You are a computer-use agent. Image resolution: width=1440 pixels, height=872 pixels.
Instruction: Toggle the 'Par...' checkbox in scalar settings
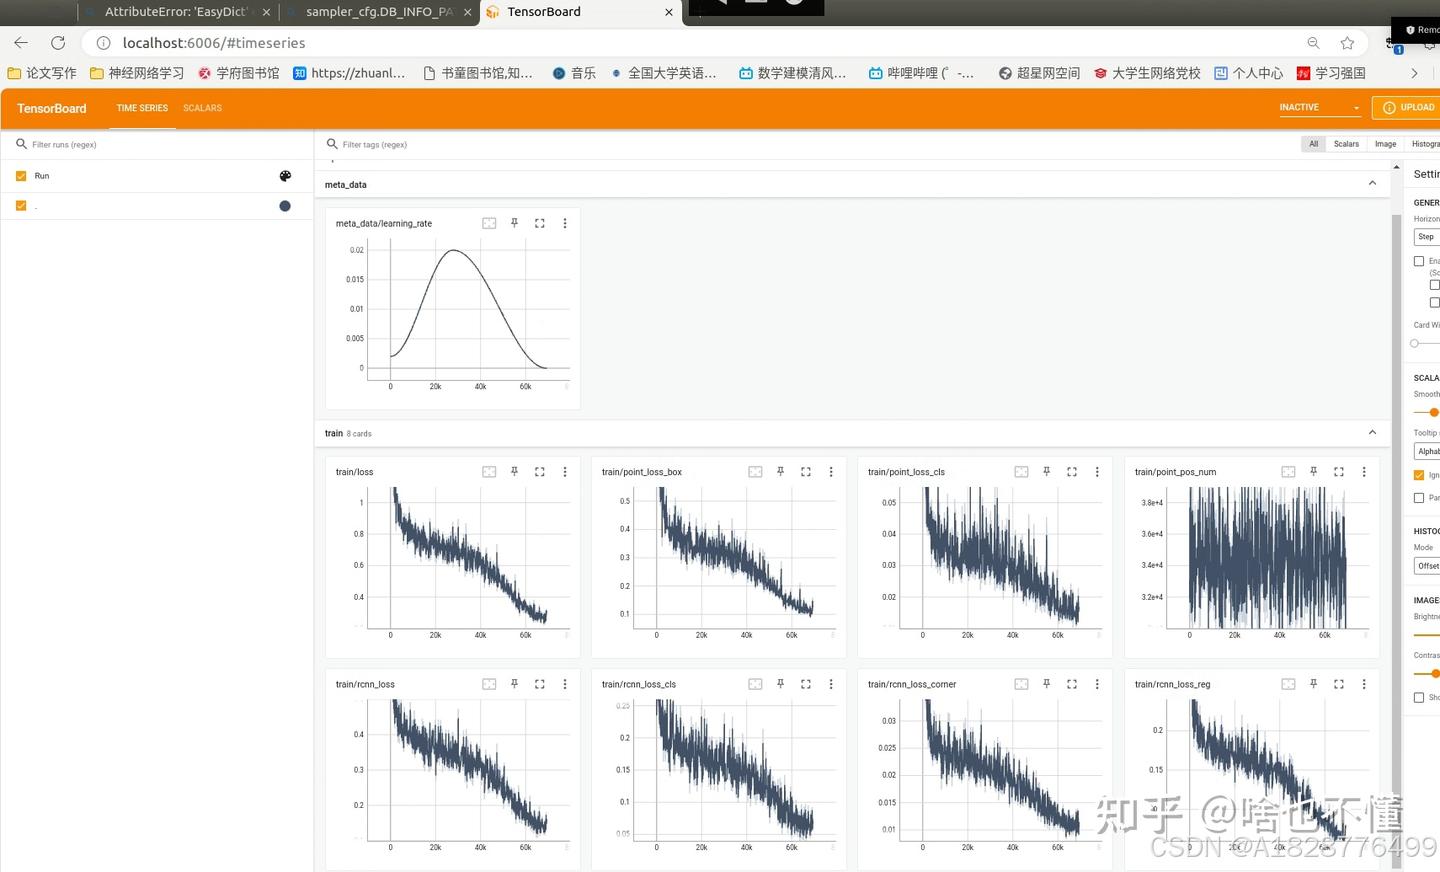pyautogui.click(x=1418, y=498)
